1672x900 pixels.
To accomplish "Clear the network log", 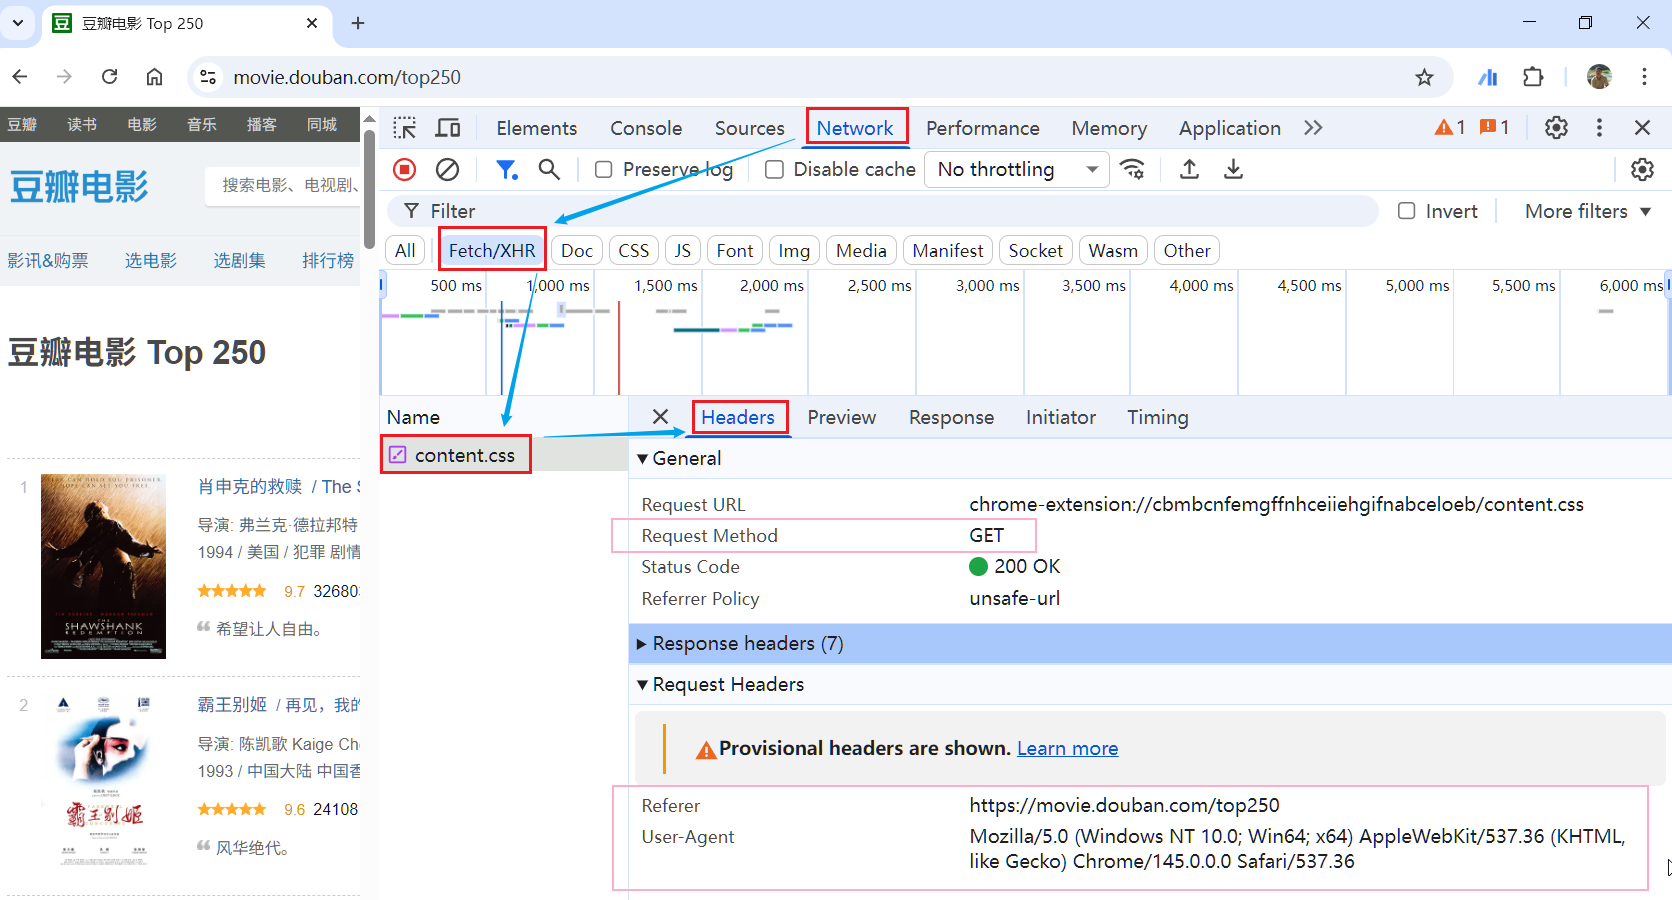I will coord(447,170).
